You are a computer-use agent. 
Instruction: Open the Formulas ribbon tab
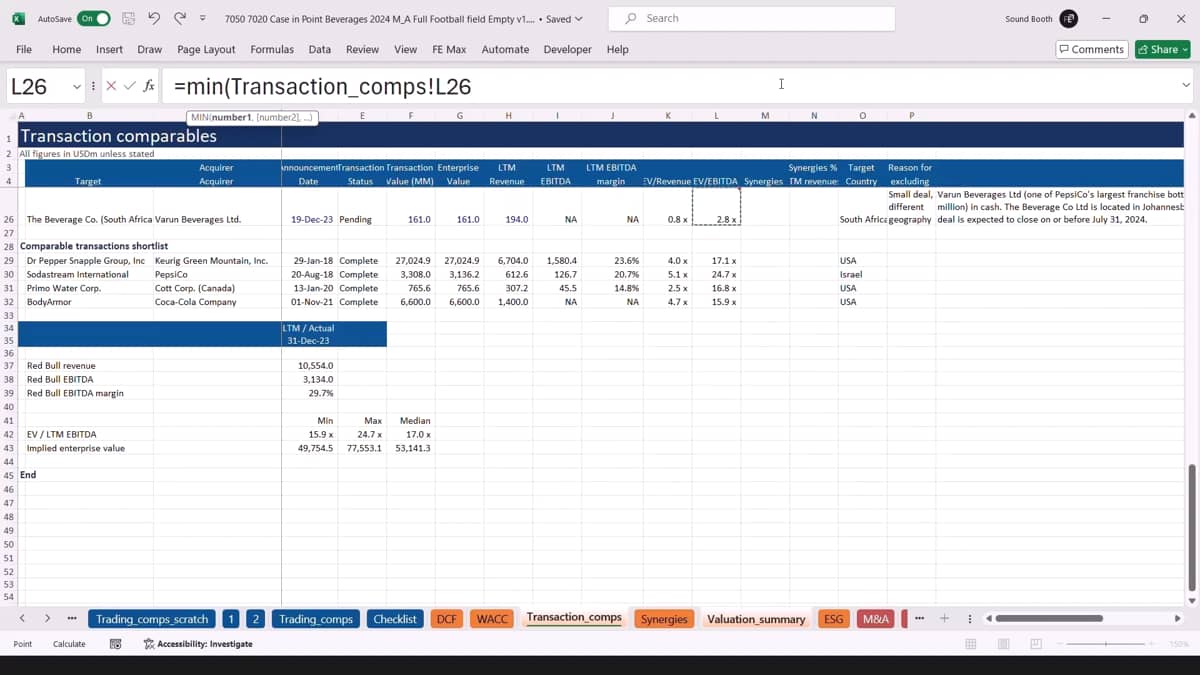click(x=272, y=49)
